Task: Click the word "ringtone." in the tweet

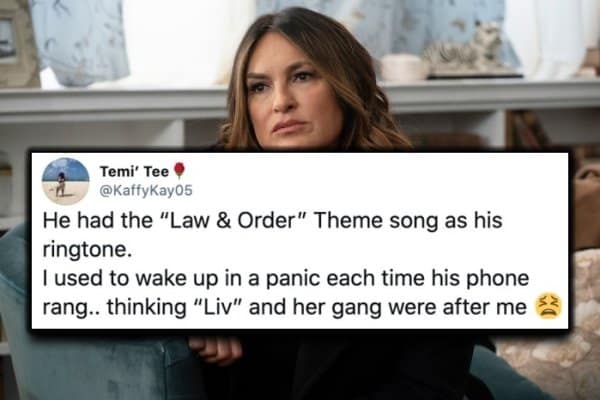Action: point(85,251)
